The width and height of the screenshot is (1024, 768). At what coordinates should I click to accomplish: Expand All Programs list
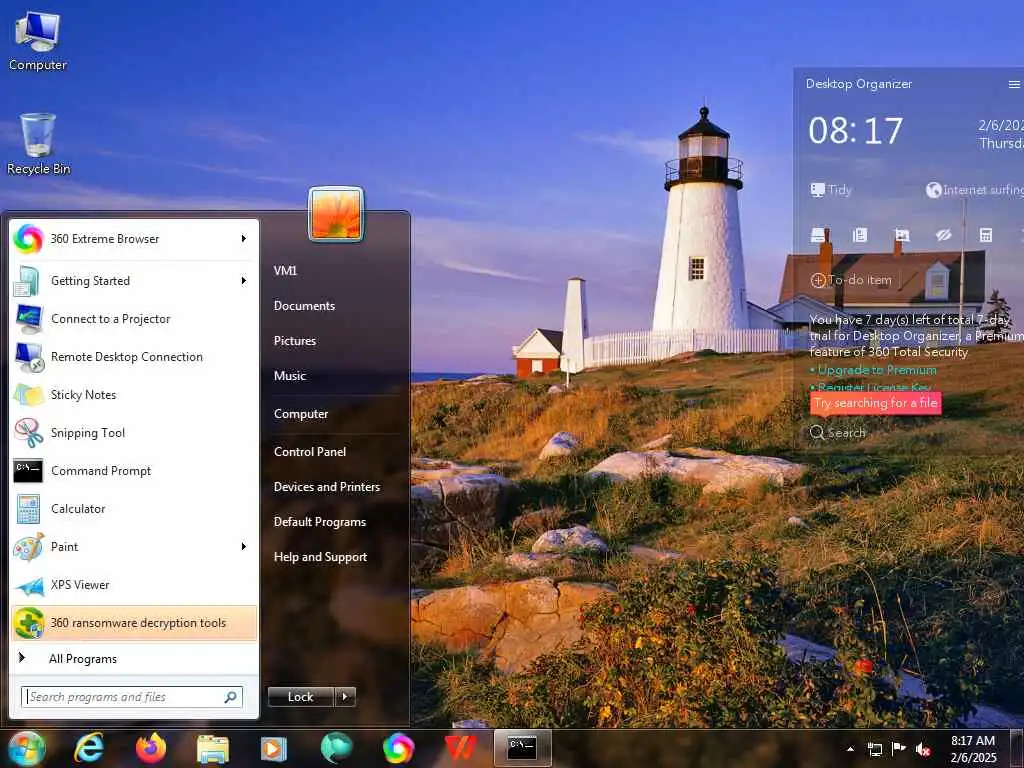(x=134, y=659)
